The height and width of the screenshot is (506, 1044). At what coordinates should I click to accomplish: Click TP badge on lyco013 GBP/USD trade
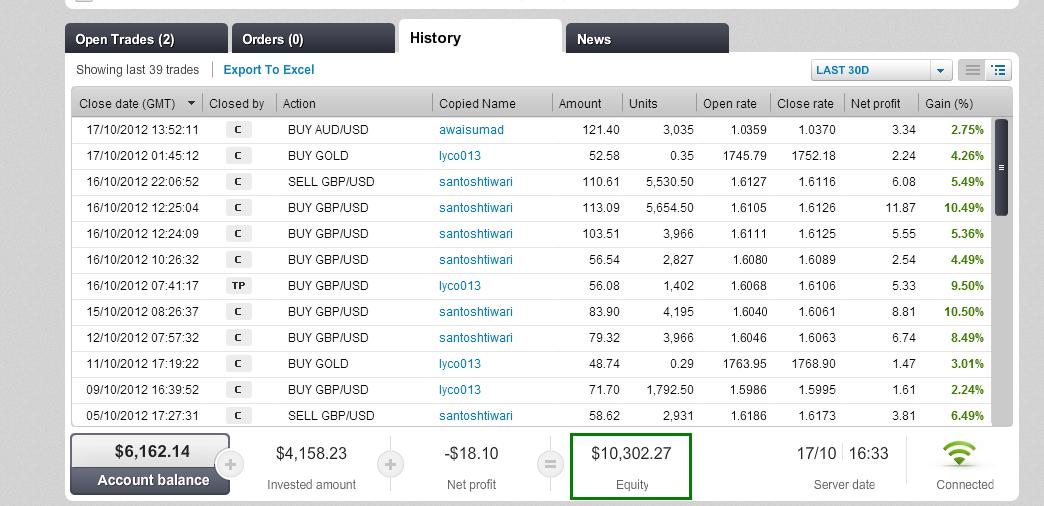point(238,285)
